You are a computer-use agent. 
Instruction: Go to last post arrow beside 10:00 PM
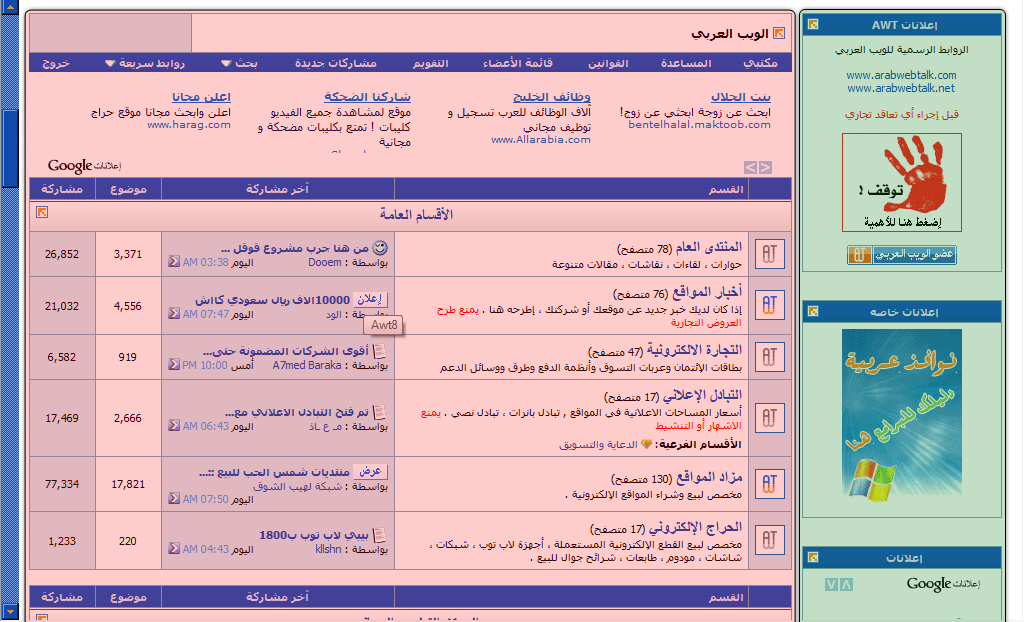point(174,365)
